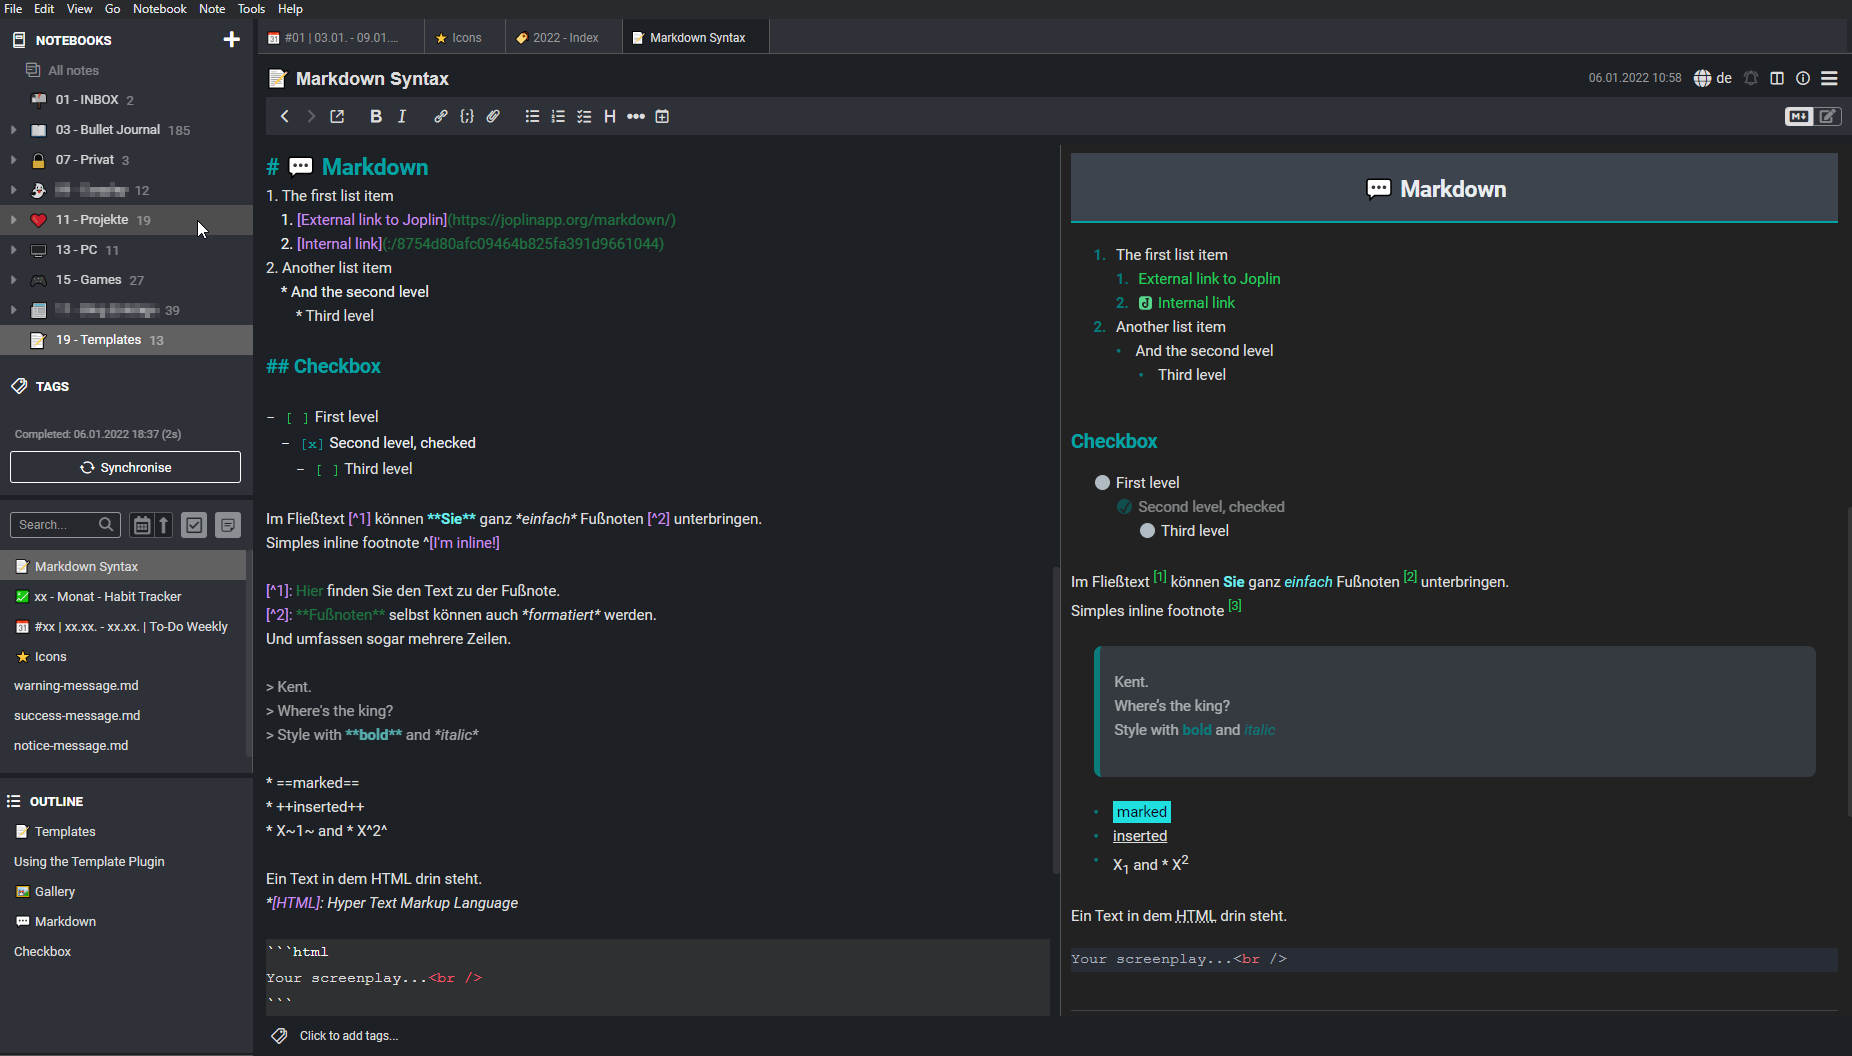Expand 07 - Privat notebook
Viewport: 1852px width, 1056px height.
[x=13, y=160]
